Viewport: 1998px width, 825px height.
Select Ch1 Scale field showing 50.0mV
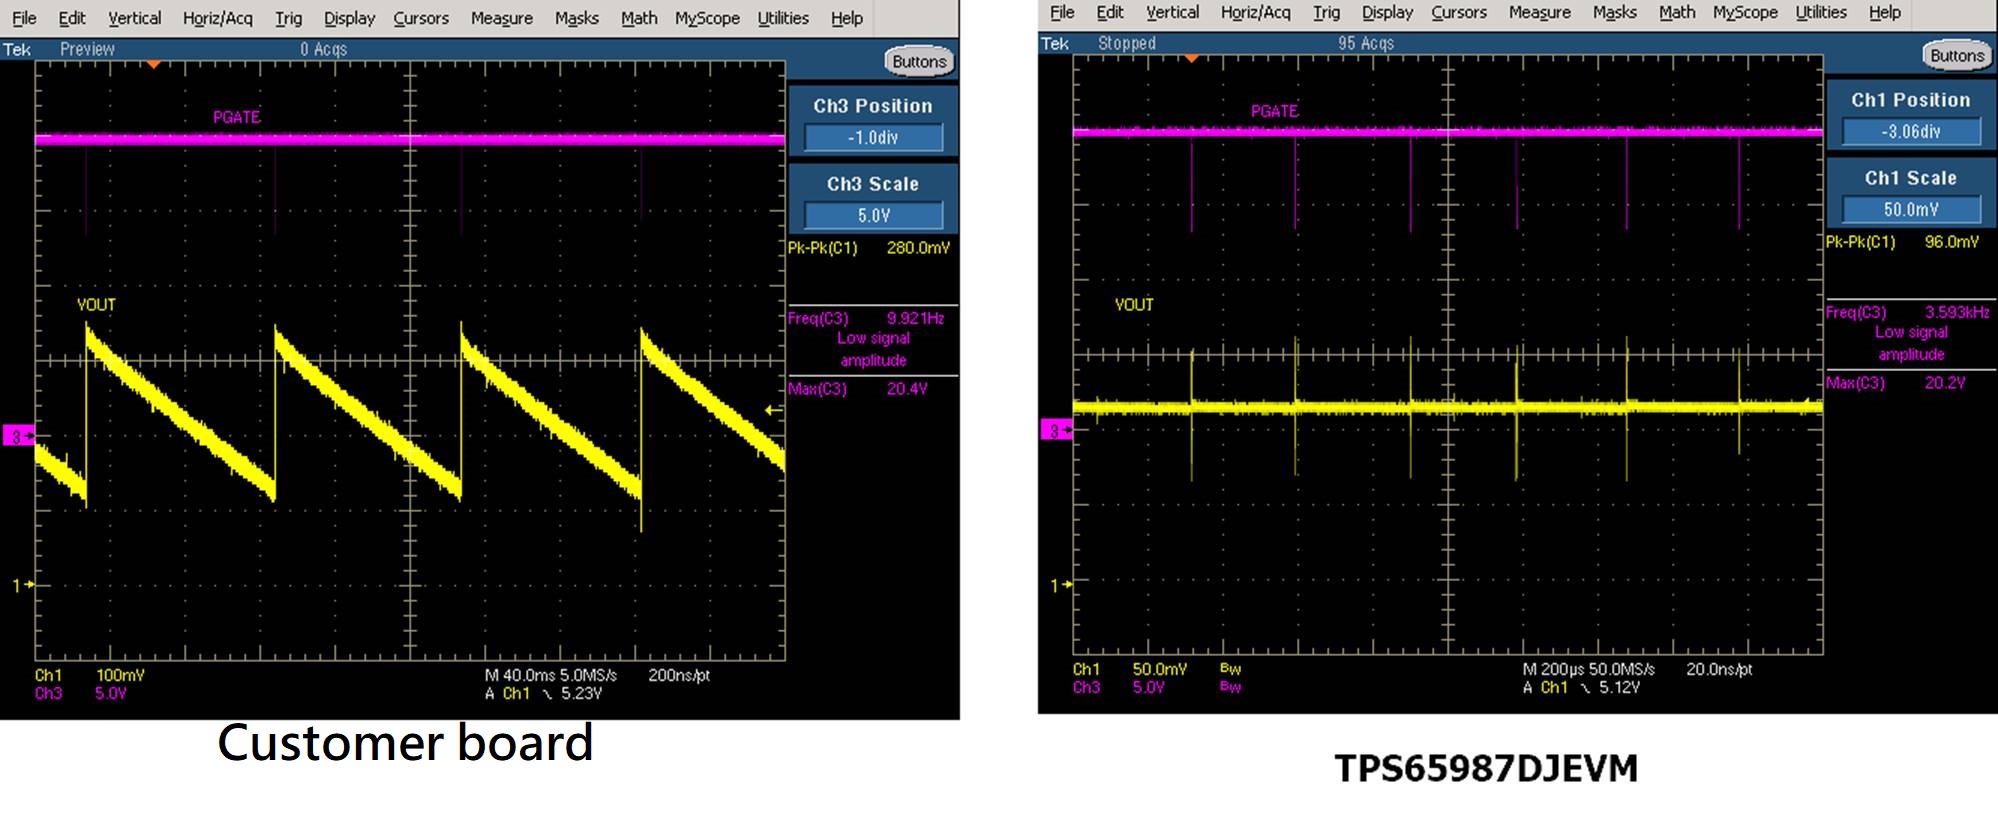pos(1911,209)
